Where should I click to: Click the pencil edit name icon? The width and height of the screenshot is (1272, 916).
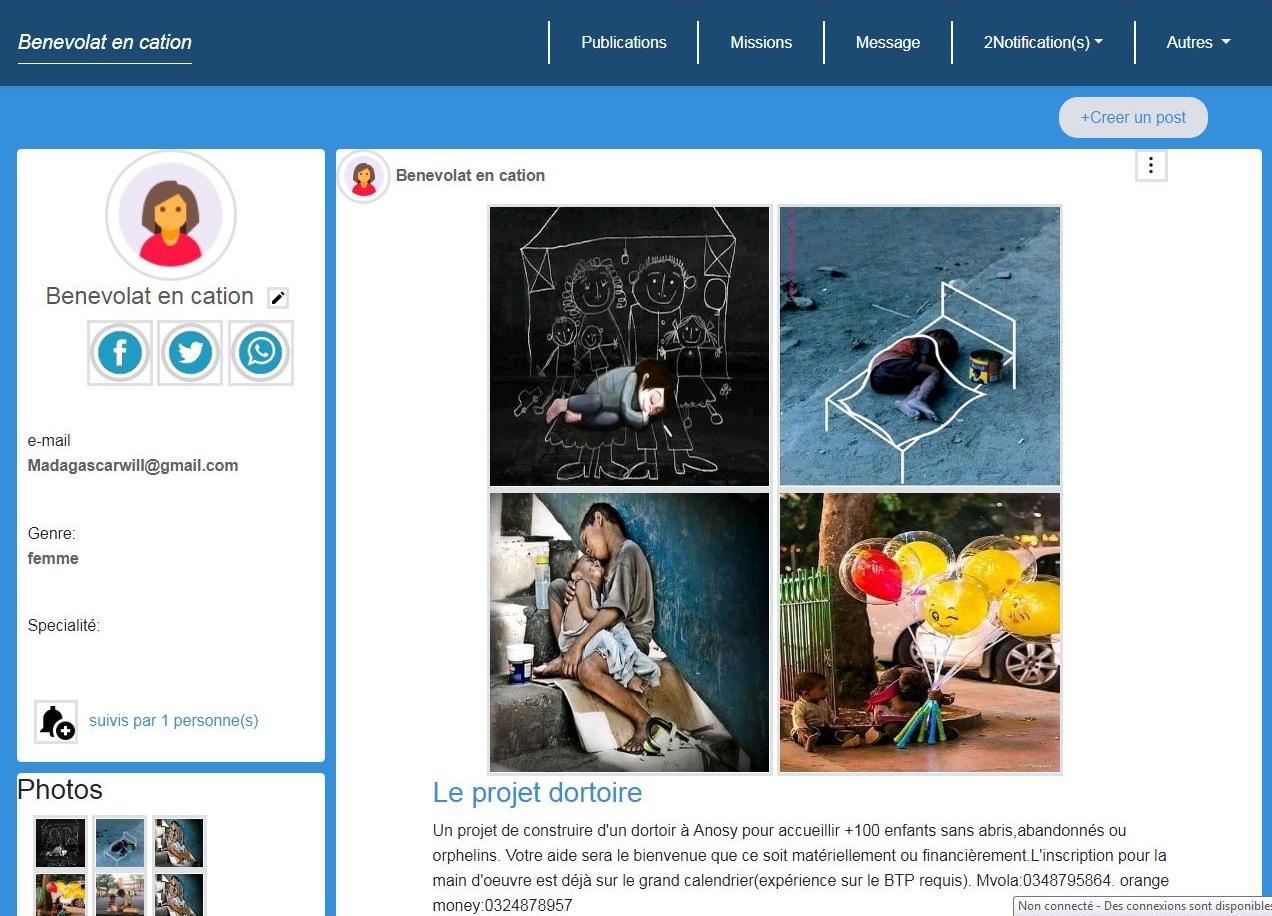coord(278,298)
